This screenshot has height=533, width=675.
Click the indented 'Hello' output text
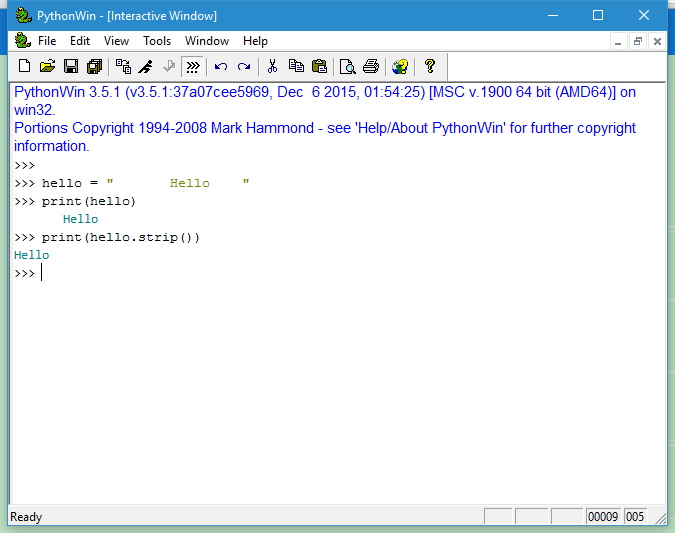pyautogui.click(x=81, y=219)
